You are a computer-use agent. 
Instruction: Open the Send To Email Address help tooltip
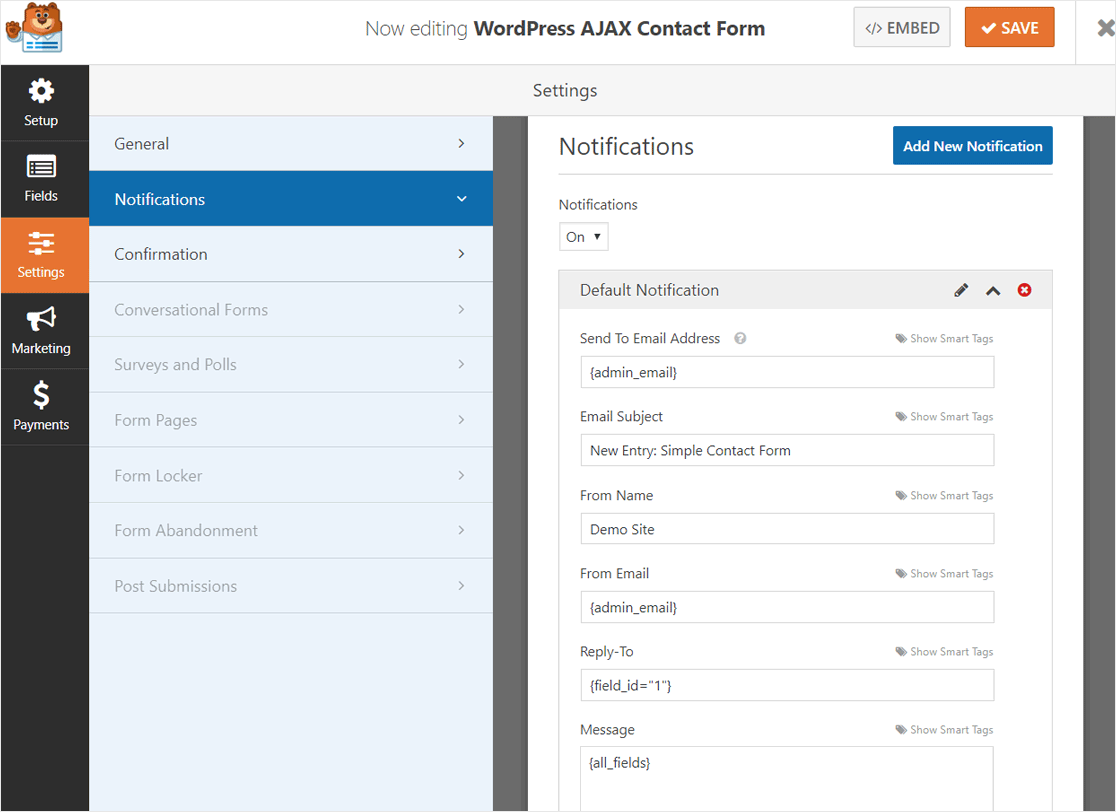pos(740,338)
